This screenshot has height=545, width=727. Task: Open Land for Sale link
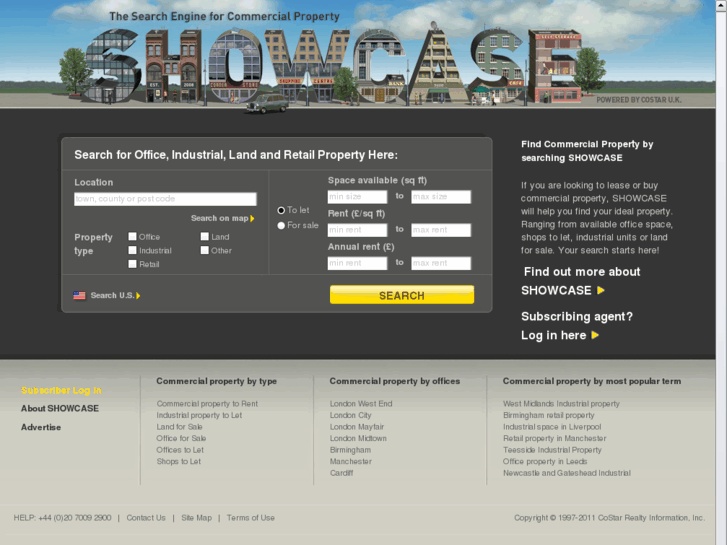tap(179, 427)
